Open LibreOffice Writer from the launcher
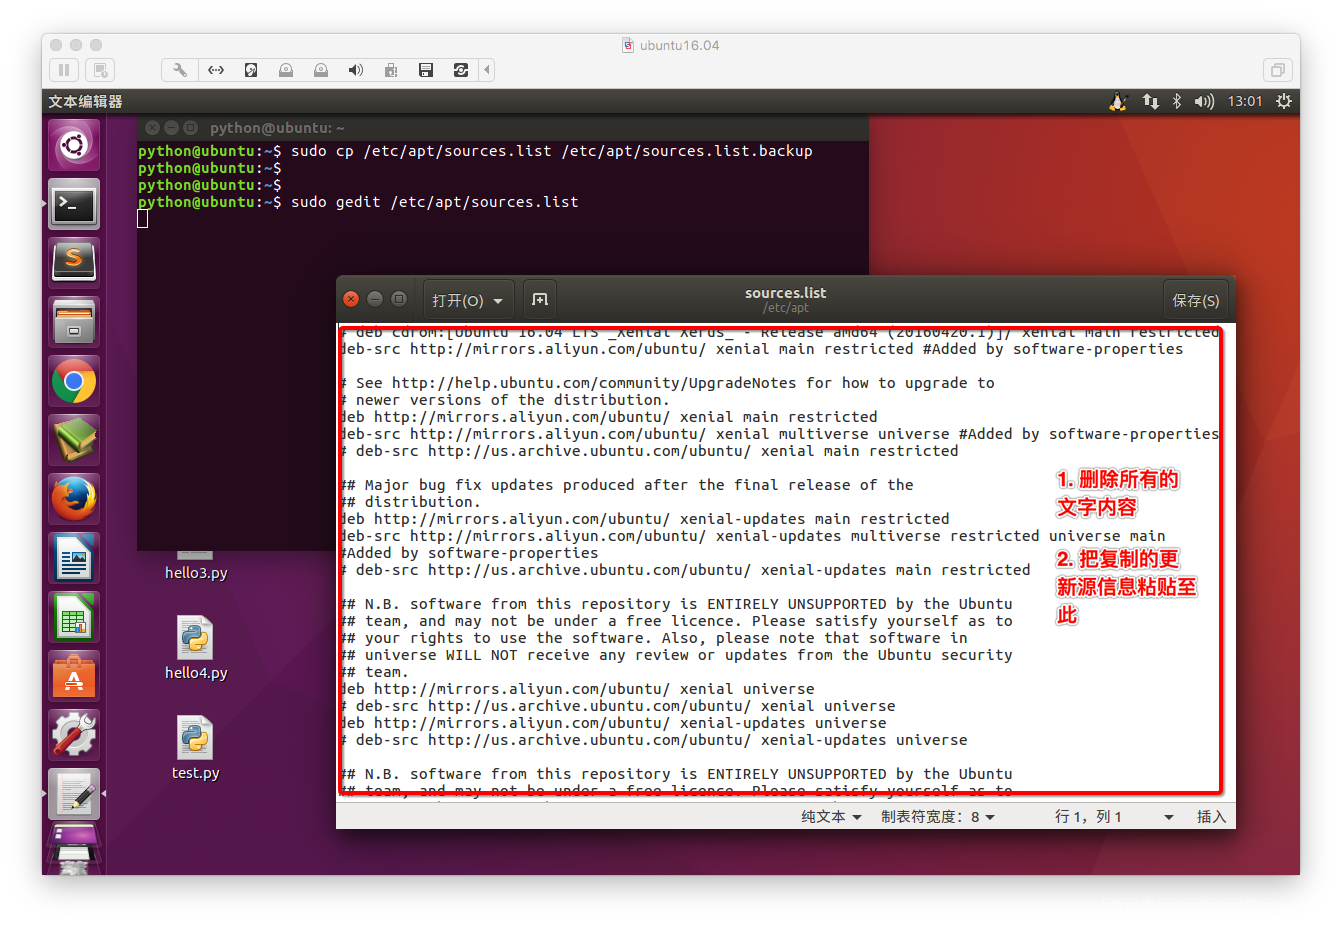Viewport: 1342px width, 925px height. pos(74,558)
